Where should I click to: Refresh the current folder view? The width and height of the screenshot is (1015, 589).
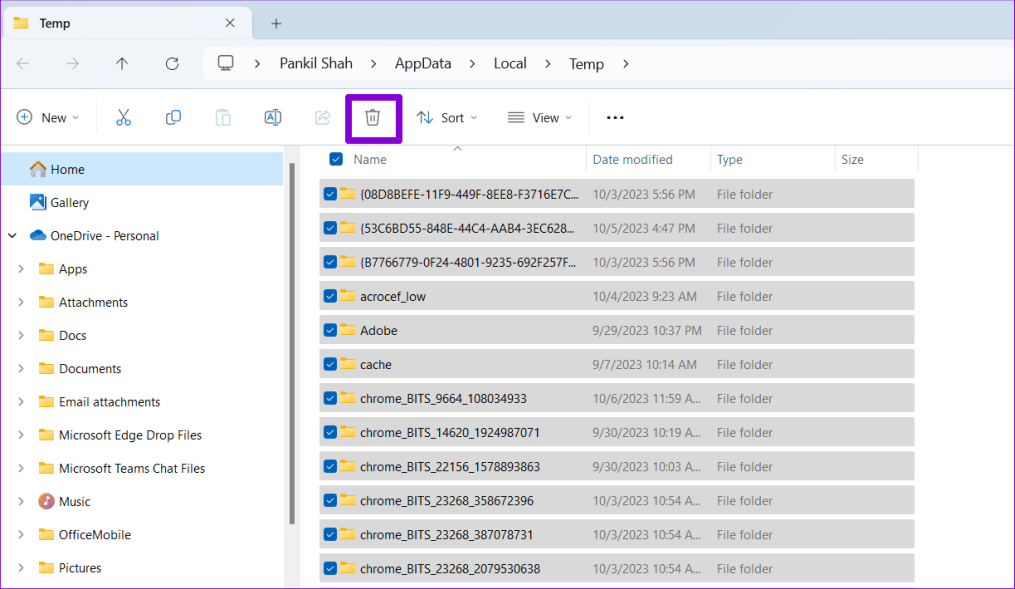pos(171,63)
